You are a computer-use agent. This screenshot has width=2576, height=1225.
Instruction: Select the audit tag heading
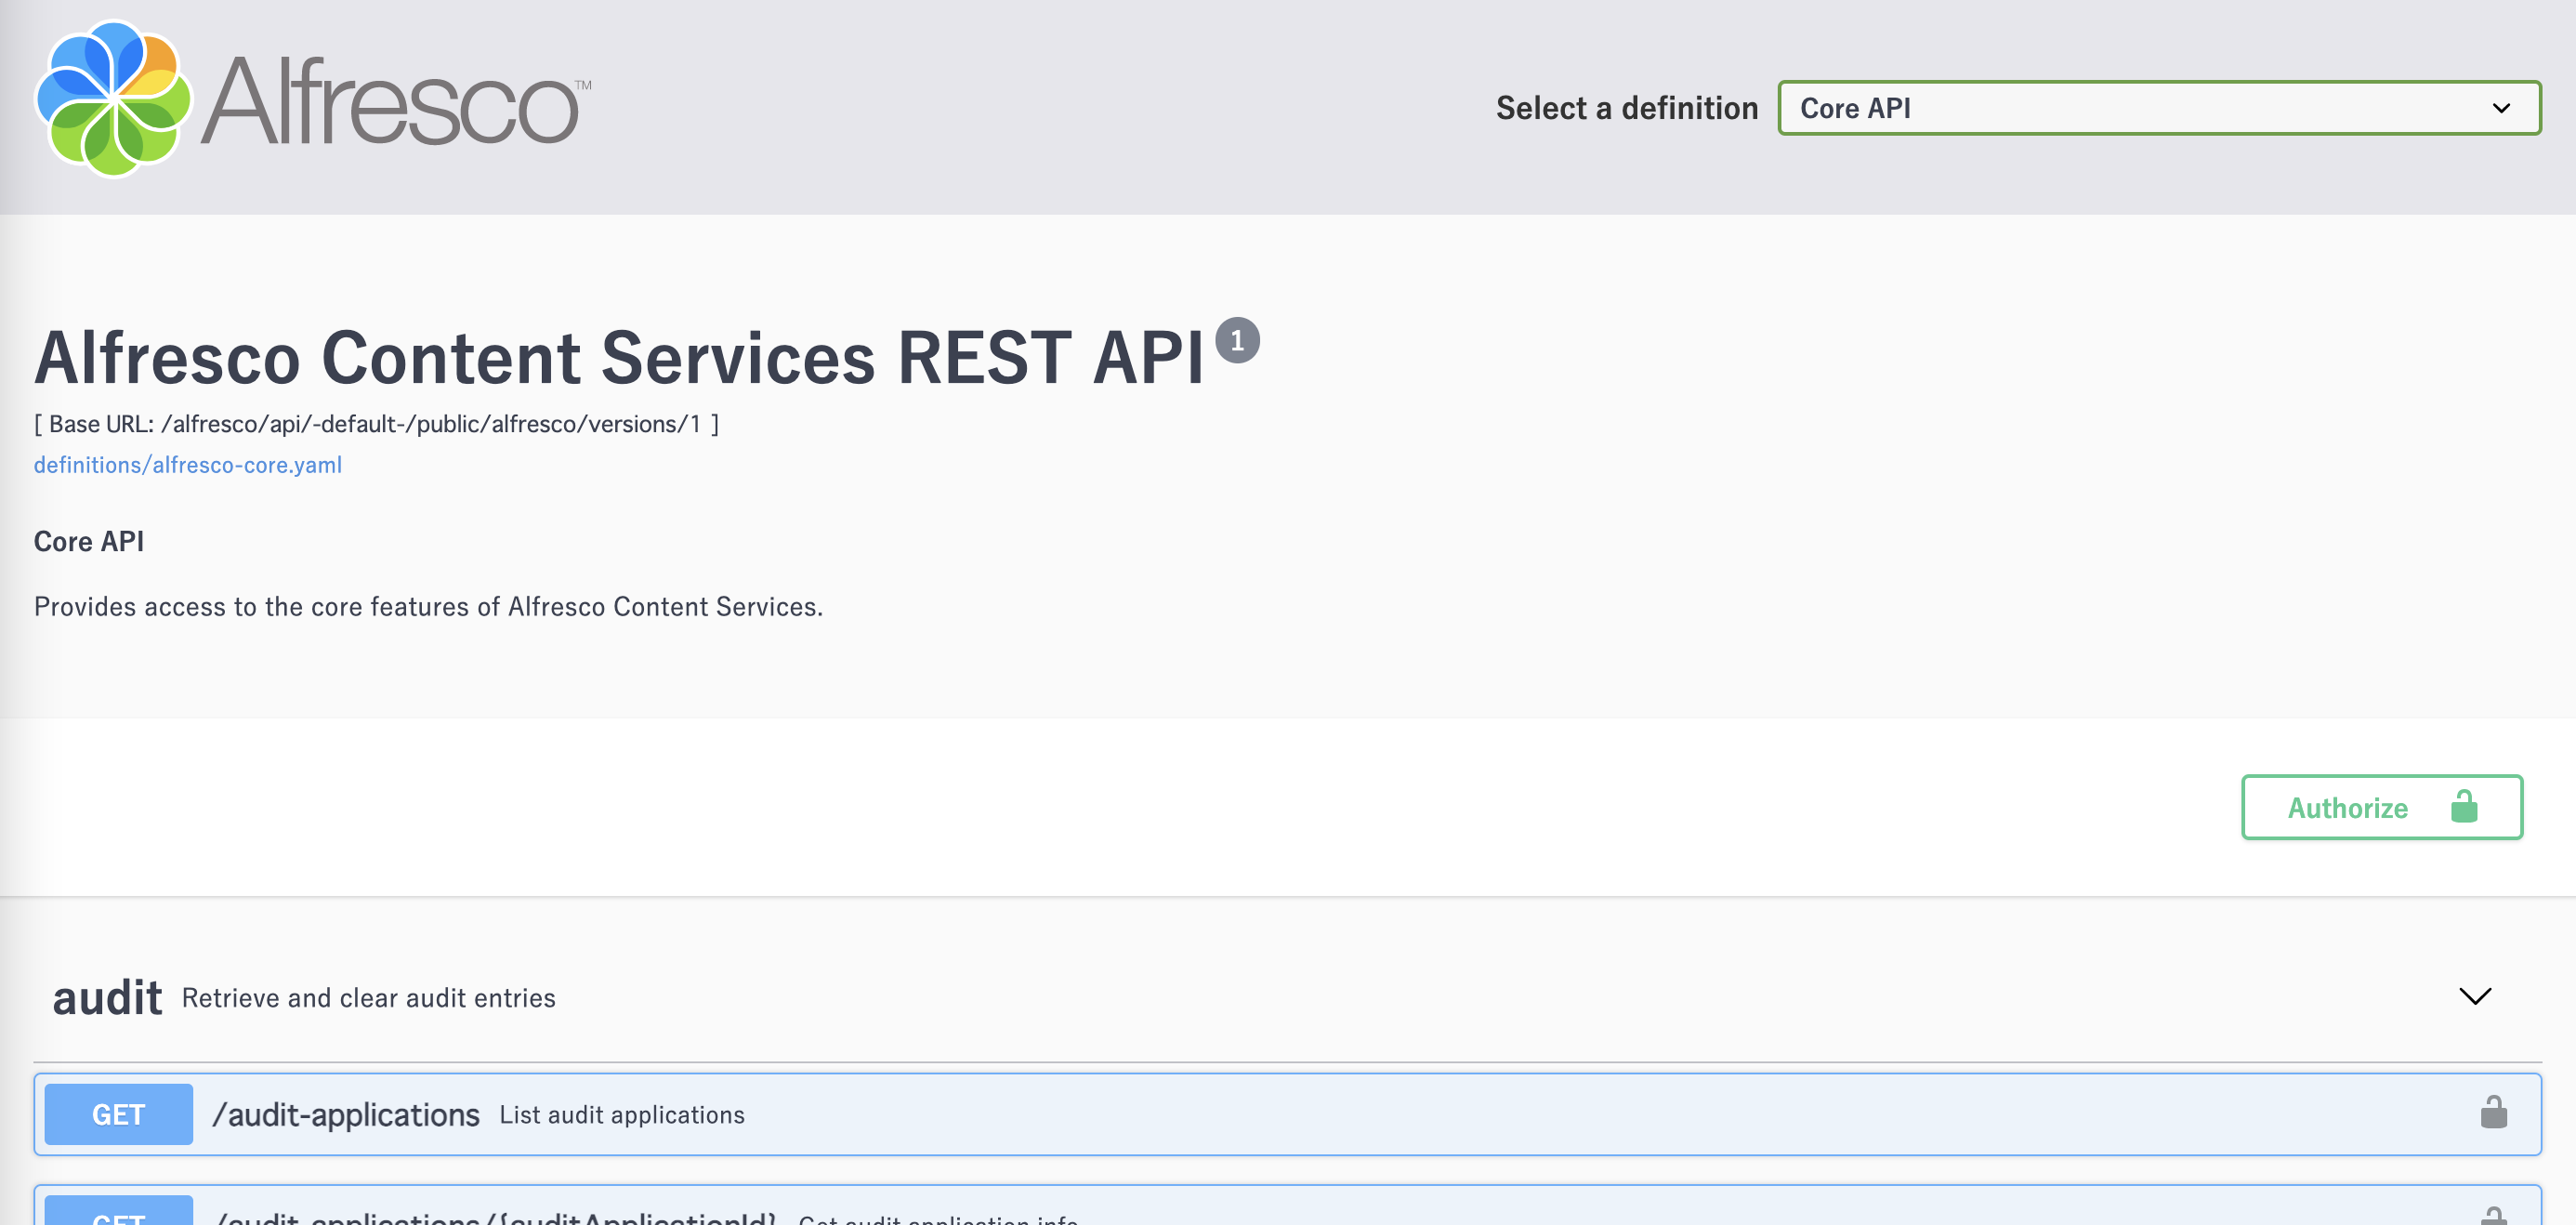(x=107, y=996)
